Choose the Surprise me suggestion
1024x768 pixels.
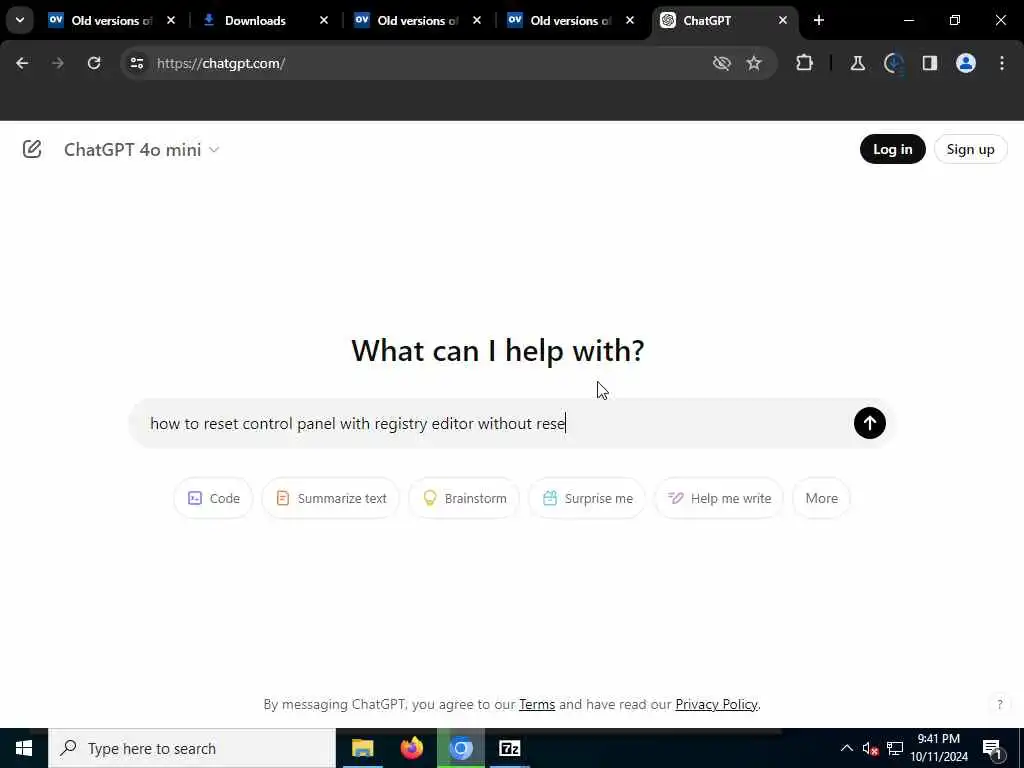click(587, 498)
